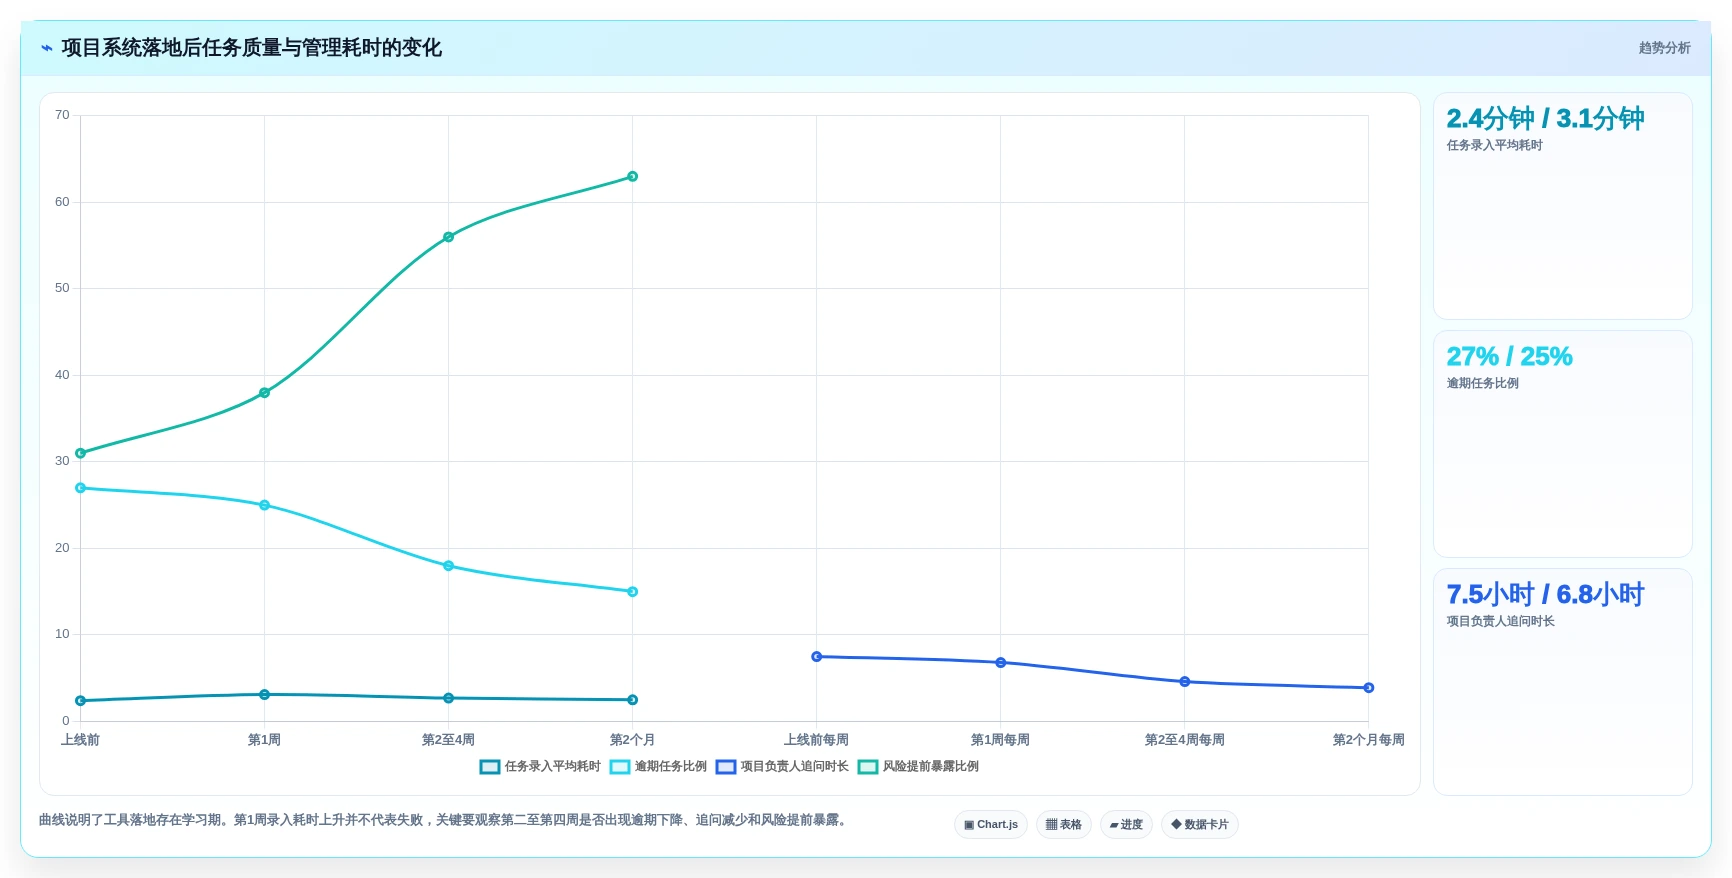Click the cyan overdue-ratio point at 上线前
This screenshot has width=1732, height=878.
point(81,488)
